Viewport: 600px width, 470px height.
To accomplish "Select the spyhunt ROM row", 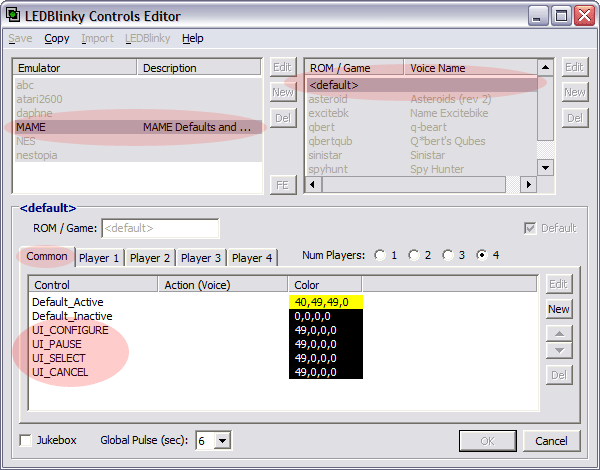I will click(421, 169).
